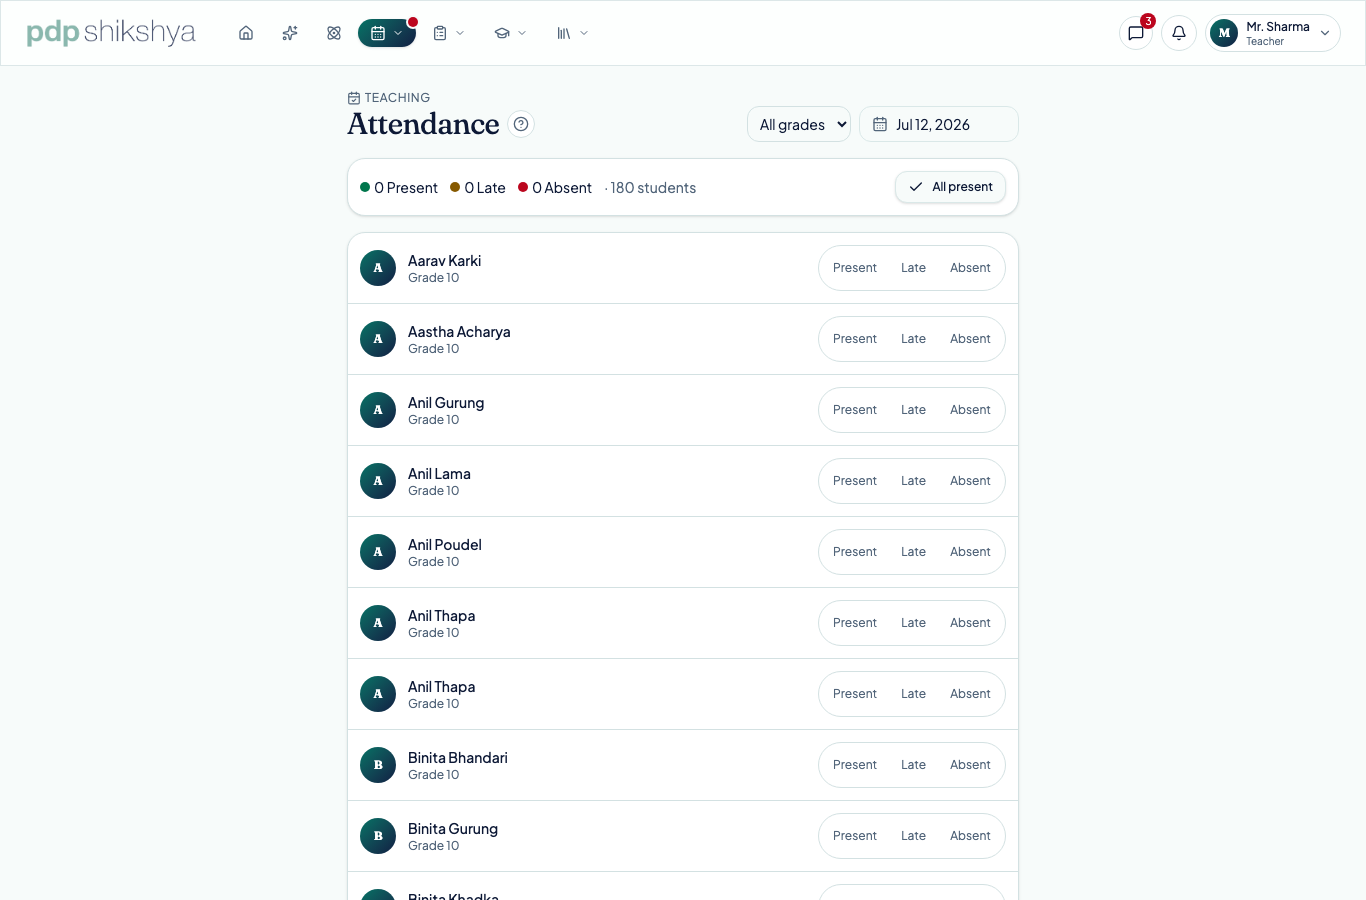Open the Jul 12, 2026 date picker
Screen dimensions: 1366x900
click(x=939, y=125)
